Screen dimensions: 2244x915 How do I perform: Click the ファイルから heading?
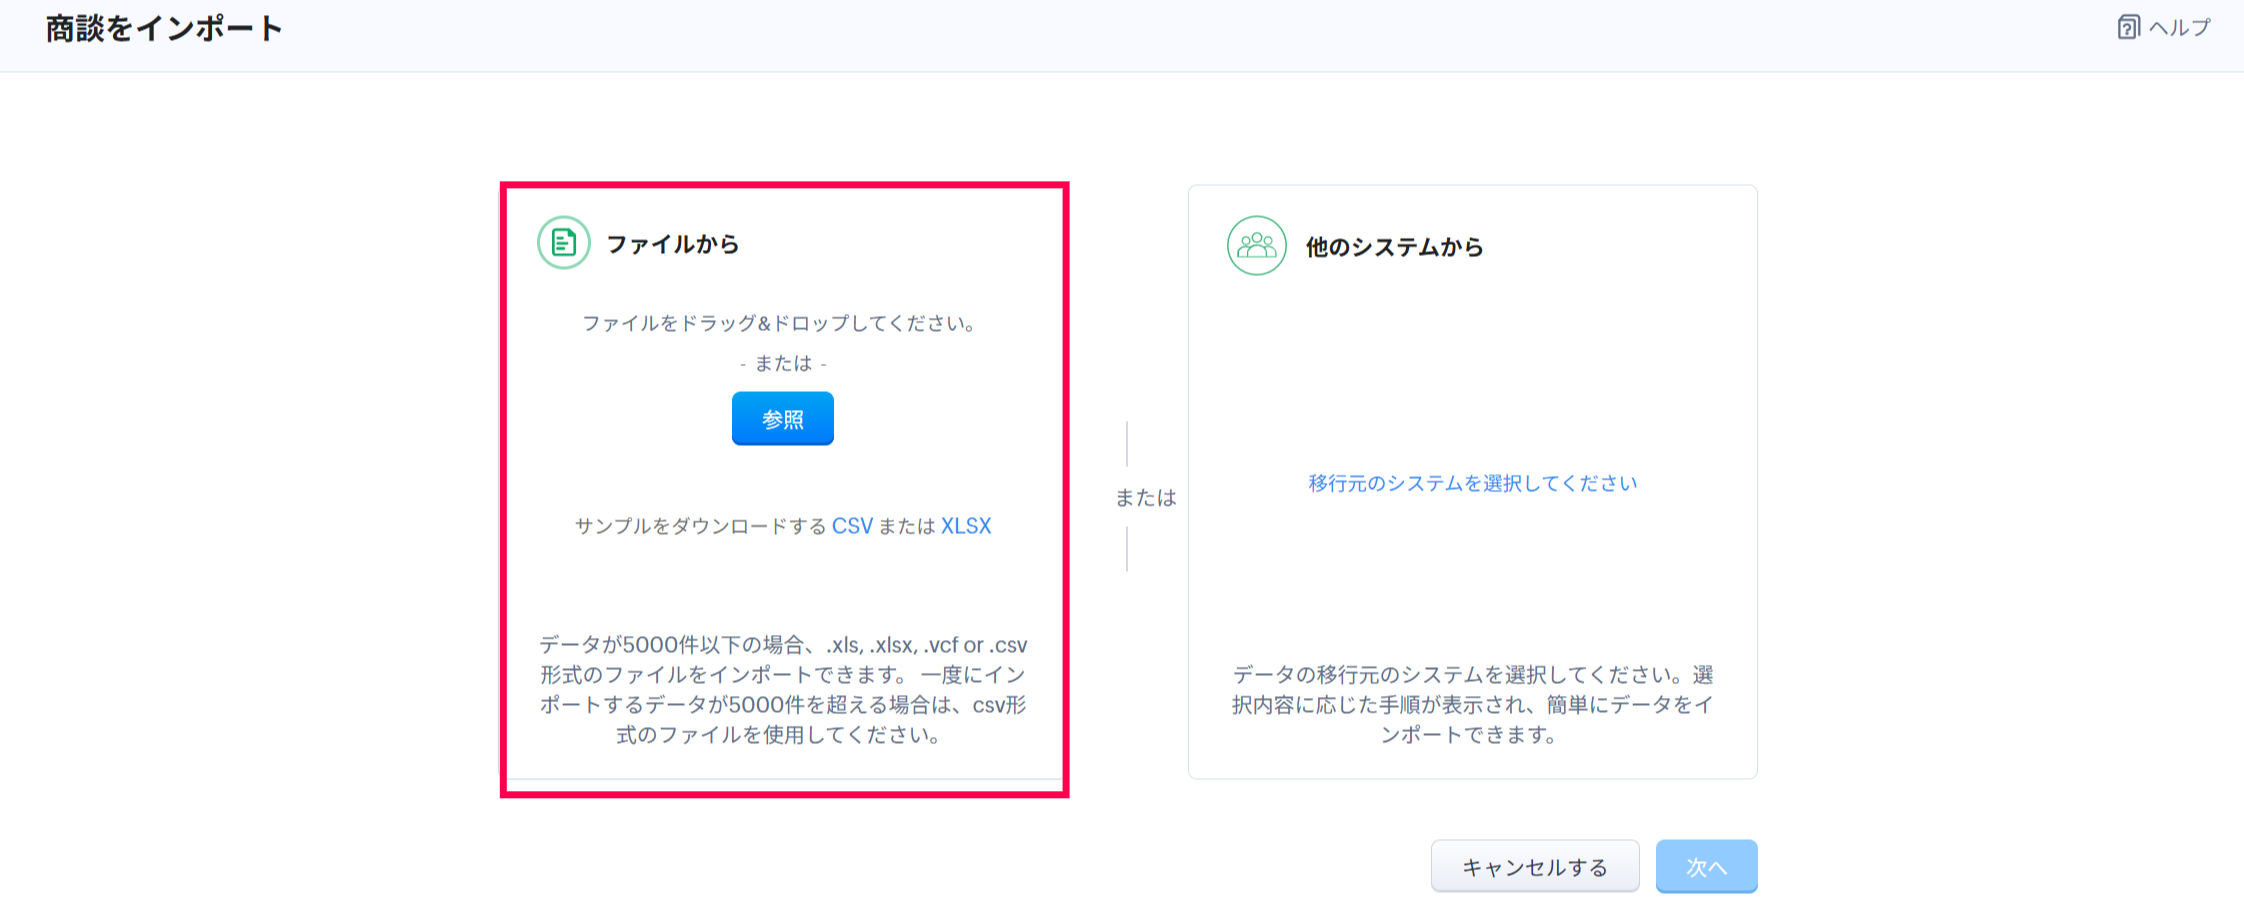pos(672,244)
